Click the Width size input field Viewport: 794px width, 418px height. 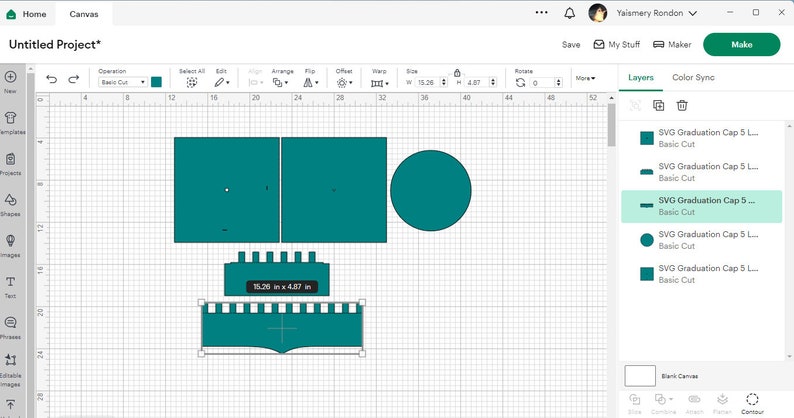(x=427, y=82)
